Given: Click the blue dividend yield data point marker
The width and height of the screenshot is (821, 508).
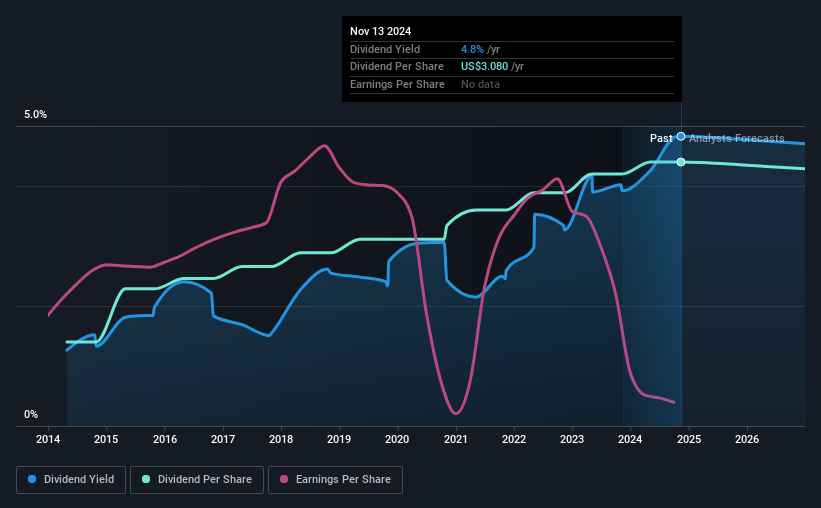Looking at the screenshot, I should [x=681, y=136].
